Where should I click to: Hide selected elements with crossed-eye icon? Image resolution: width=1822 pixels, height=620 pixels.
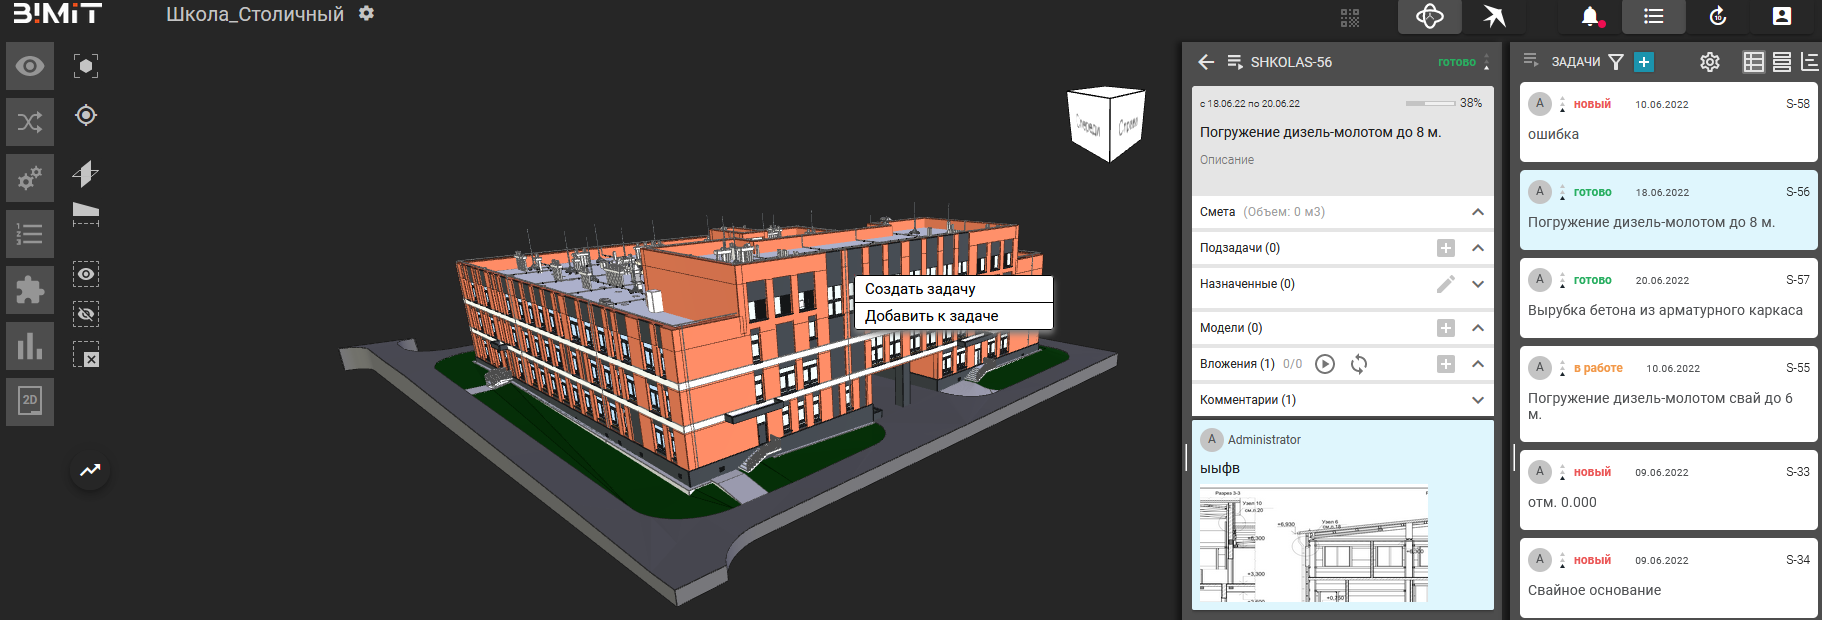coord(86,314)
